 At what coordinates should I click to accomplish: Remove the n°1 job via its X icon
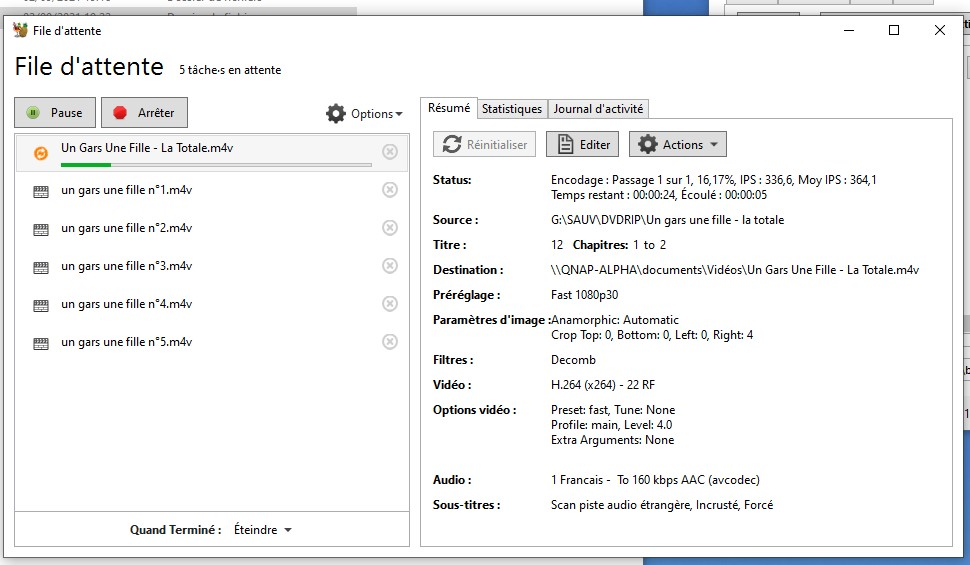[390, 190]
